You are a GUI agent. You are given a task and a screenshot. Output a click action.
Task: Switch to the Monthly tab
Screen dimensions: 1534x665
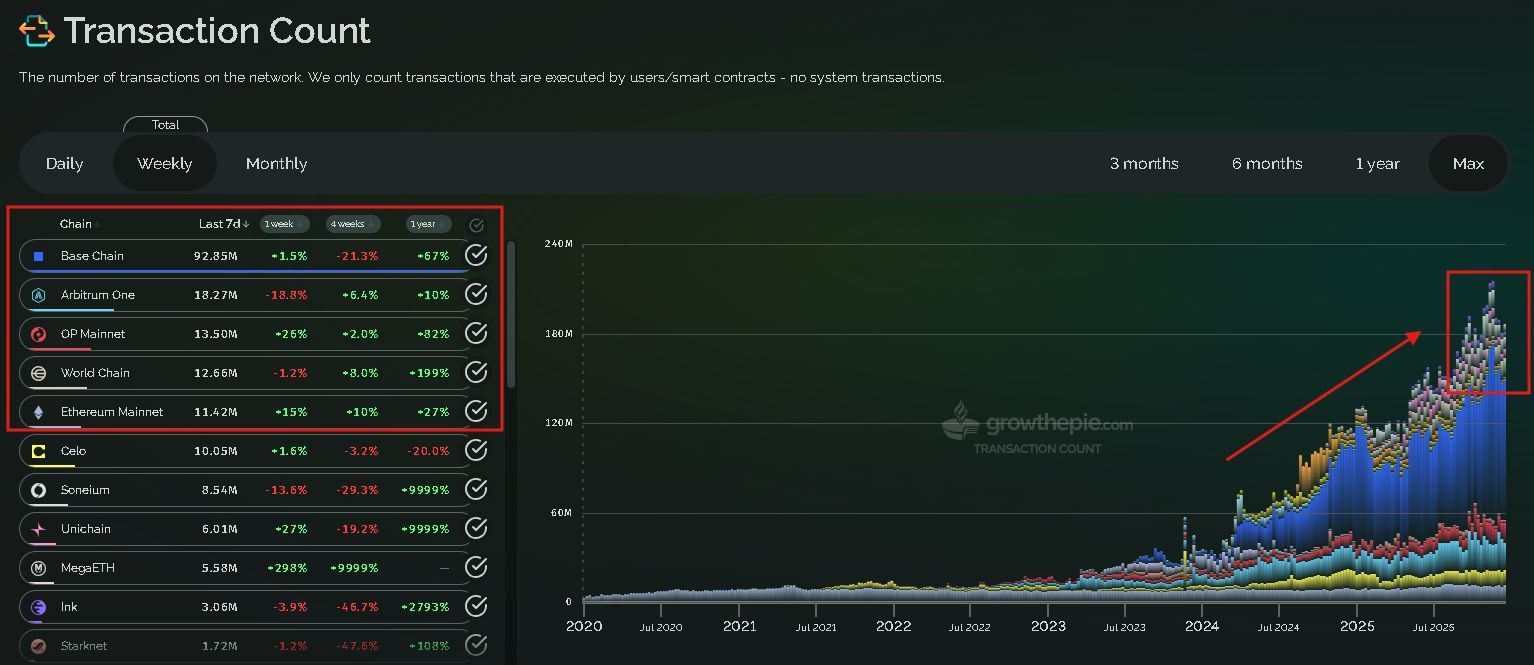(x=276, y=163)
